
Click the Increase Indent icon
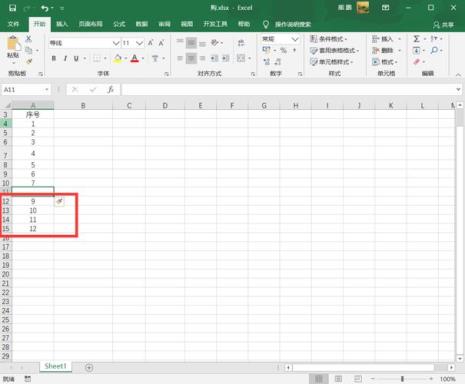226,58
